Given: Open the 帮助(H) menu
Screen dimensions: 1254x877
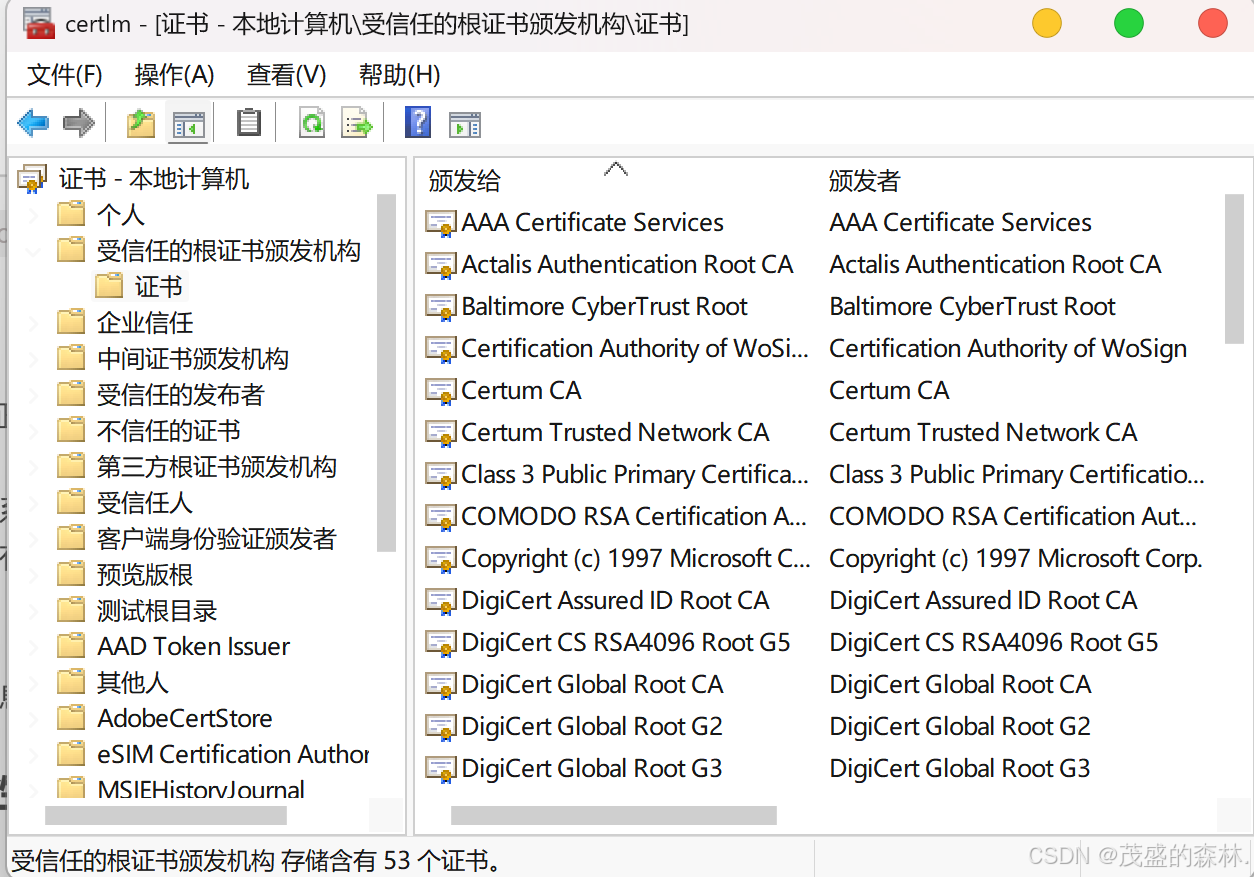Looking at the screenshot, I should (399, 75).
